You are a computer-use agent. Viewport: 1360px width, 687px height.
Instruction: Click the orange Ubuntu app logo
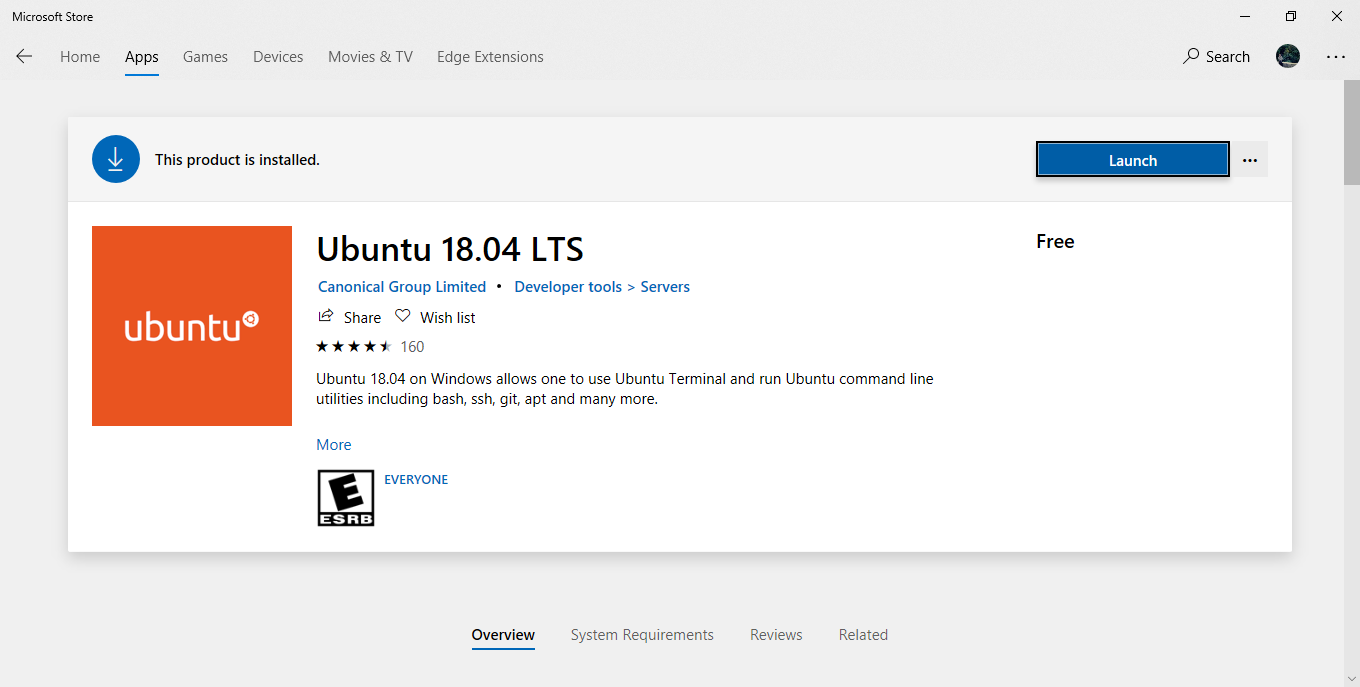coord(192,326)
